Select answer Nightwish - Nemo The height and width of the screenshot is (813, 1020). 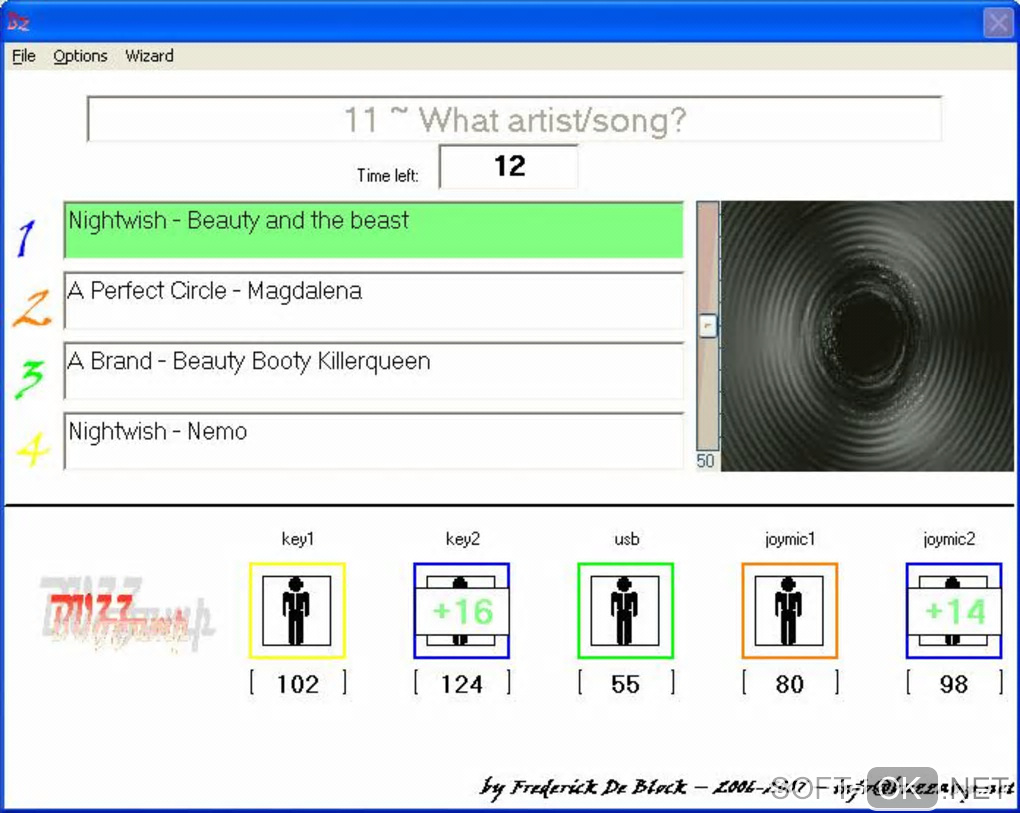coord(373,441)
